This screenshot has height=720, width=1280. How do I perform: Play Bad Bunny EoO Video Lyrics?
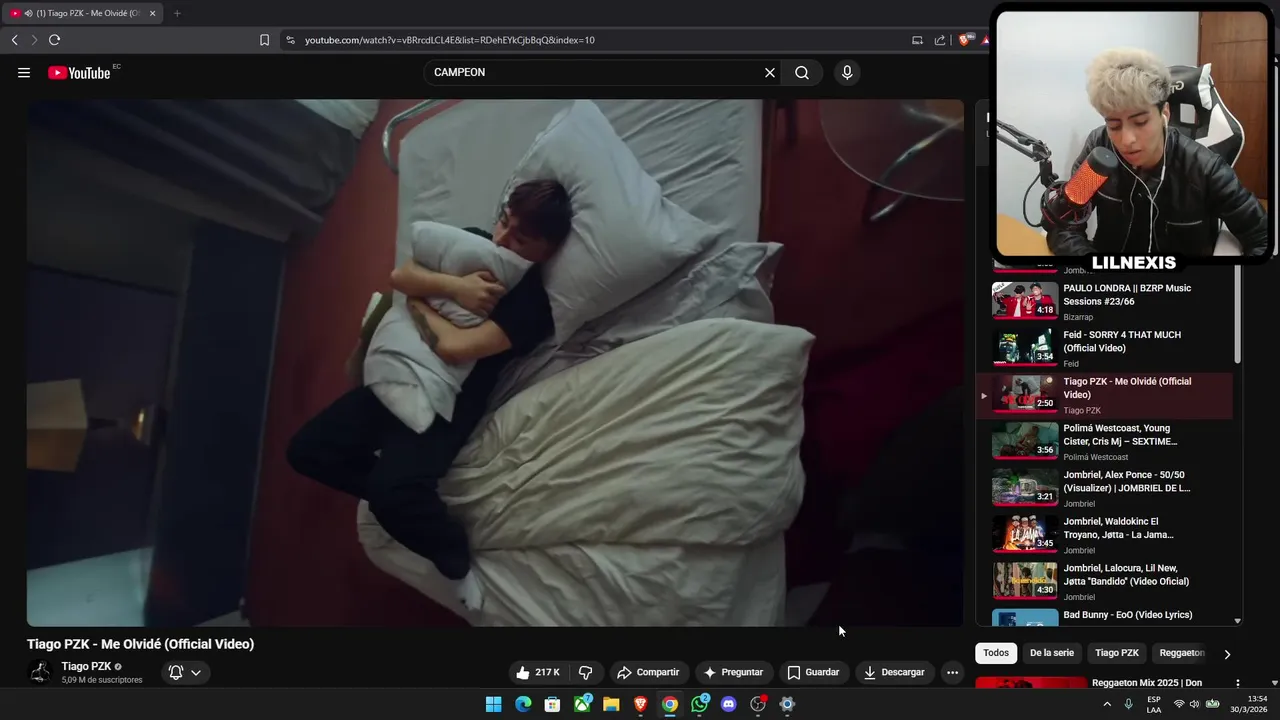1105,617
